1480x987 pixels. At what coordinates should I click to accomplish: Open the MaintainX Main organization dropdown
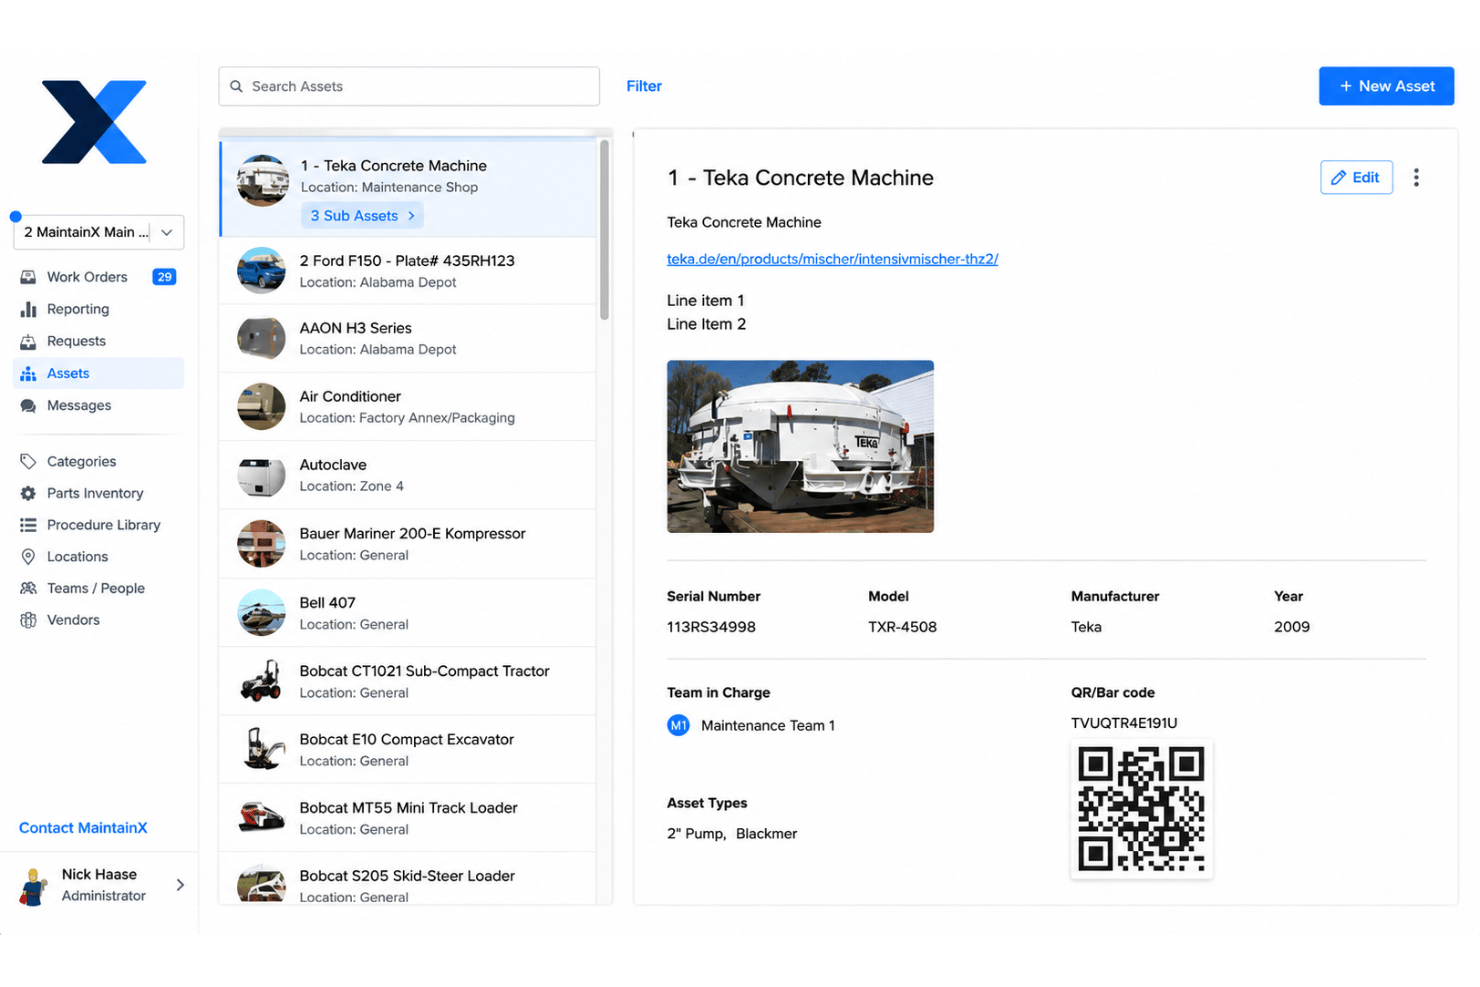coord(98,232)
